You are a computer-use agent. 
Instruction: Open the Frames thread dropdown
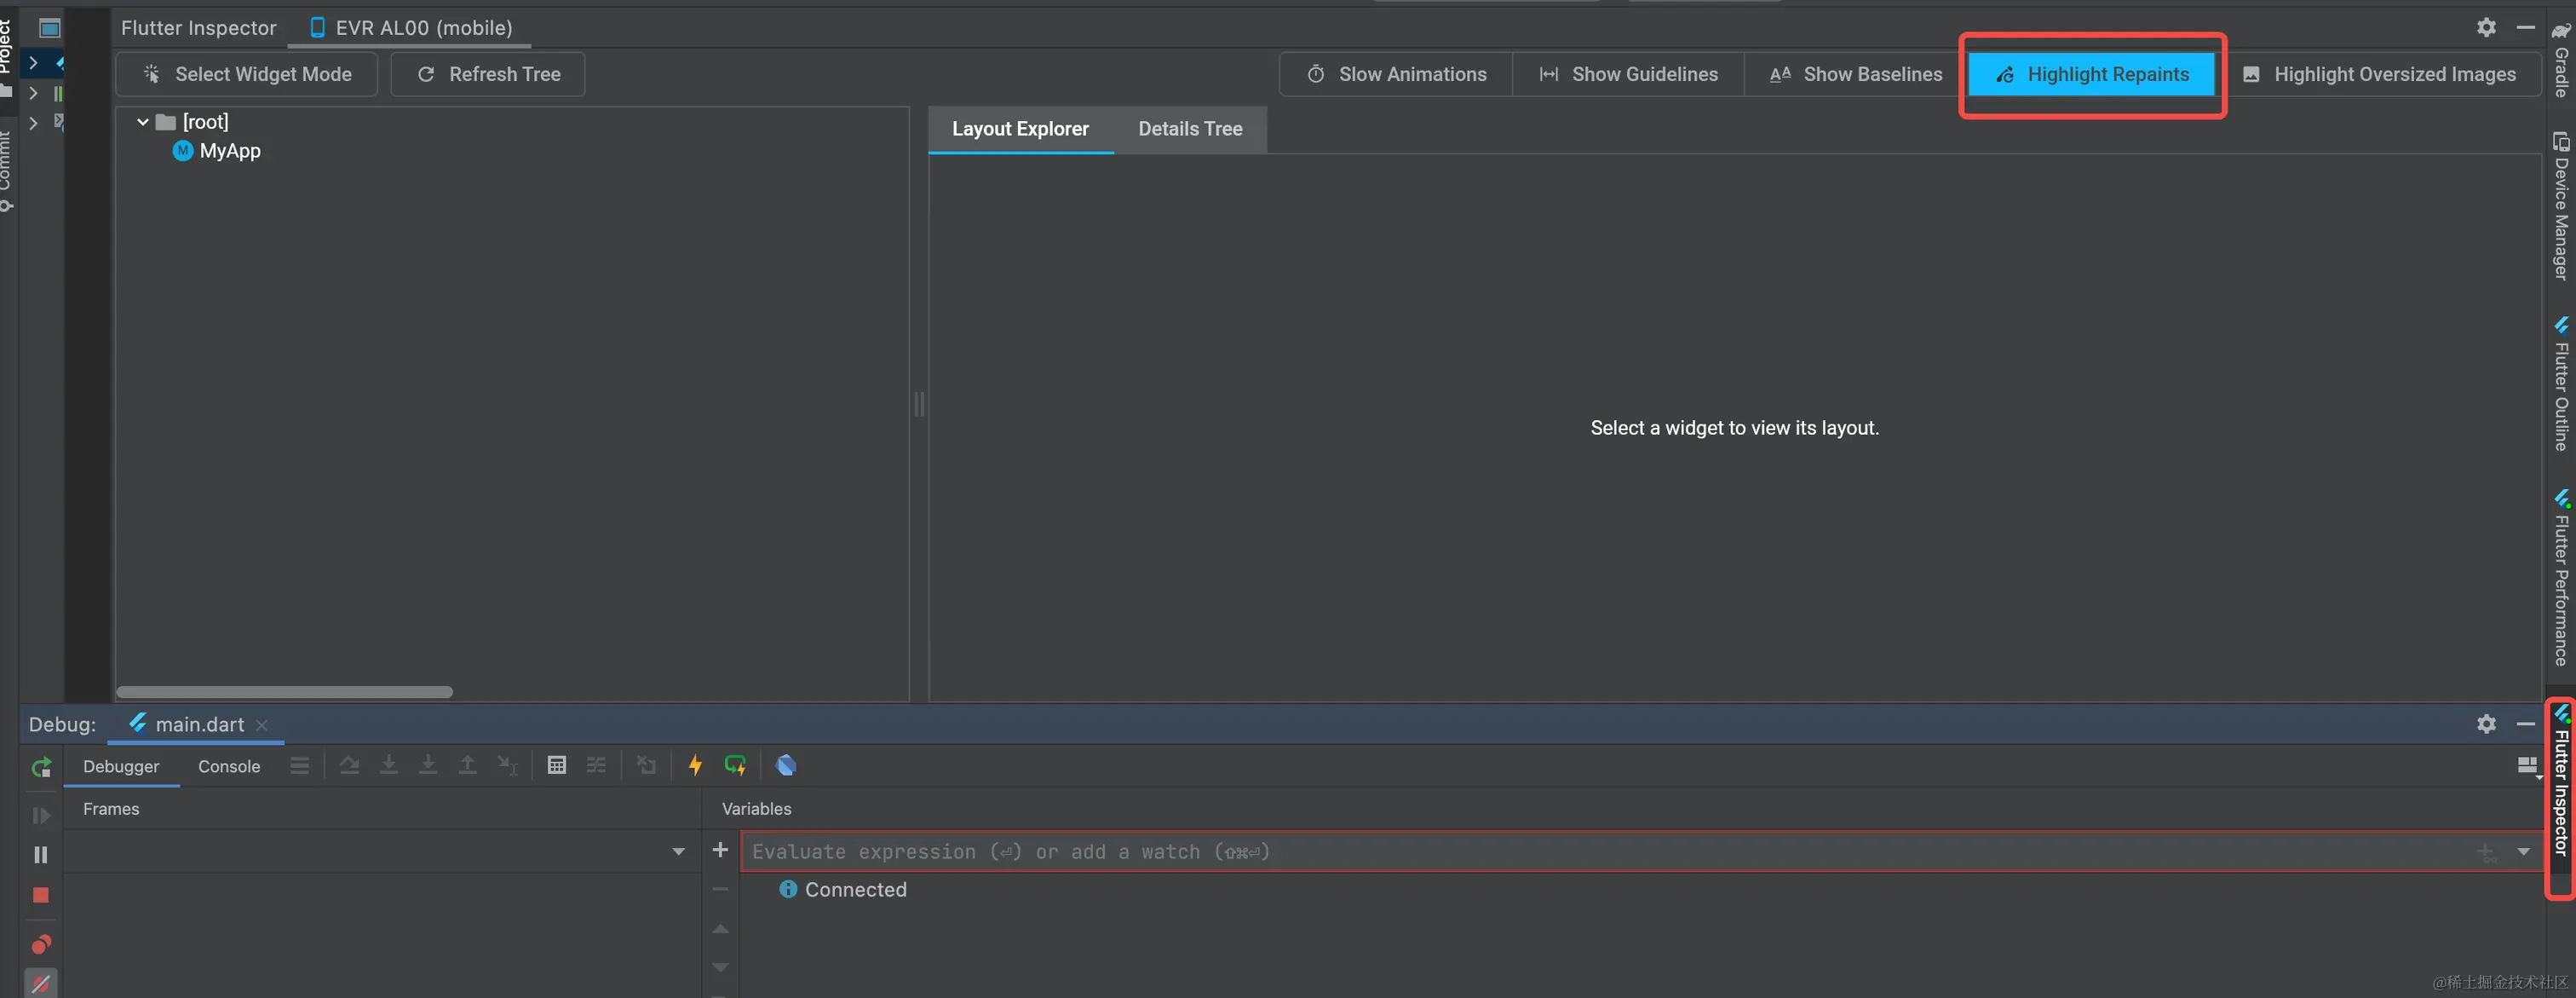click(678, 852)
